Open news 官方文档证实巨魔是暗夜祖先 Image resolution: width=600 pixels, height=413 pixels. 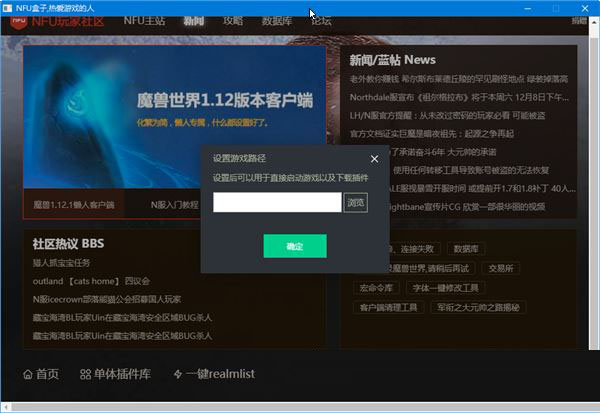tap(432, 134)
